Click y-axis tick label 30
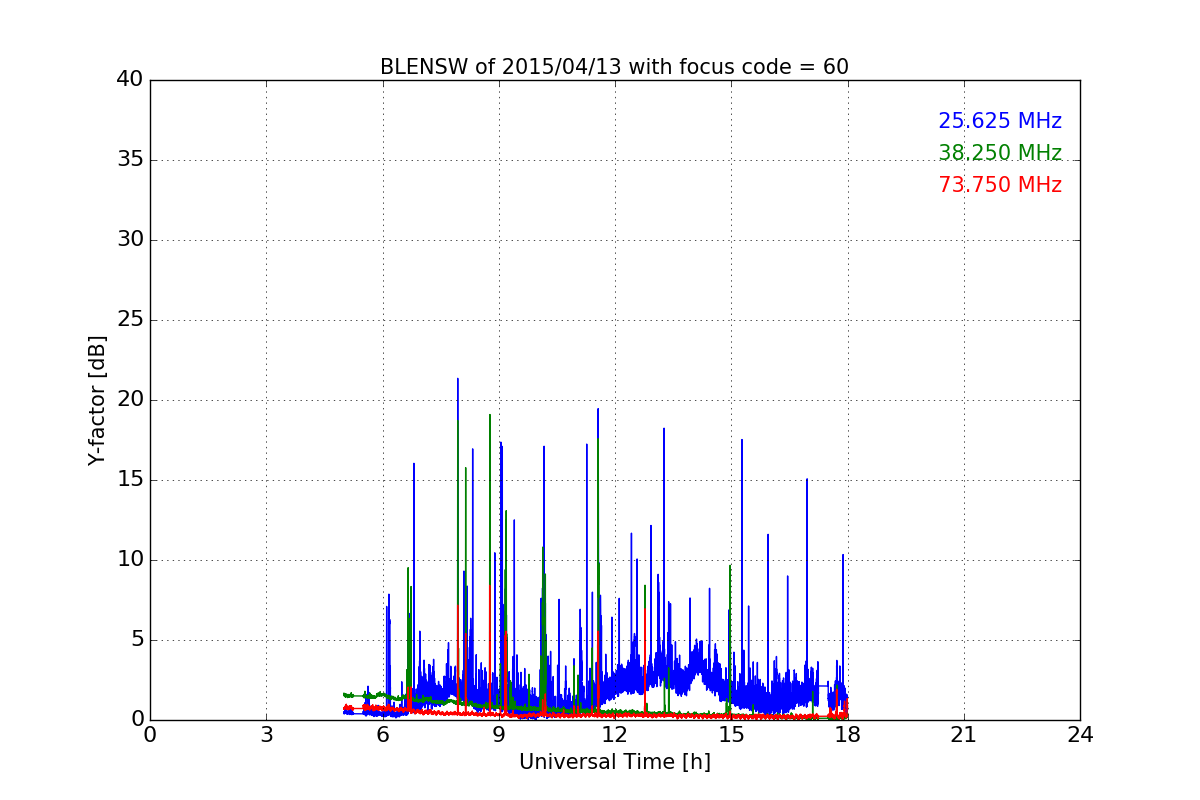Image resolution: width=1200 pixels, height=800 pixels. pos(129,240)
